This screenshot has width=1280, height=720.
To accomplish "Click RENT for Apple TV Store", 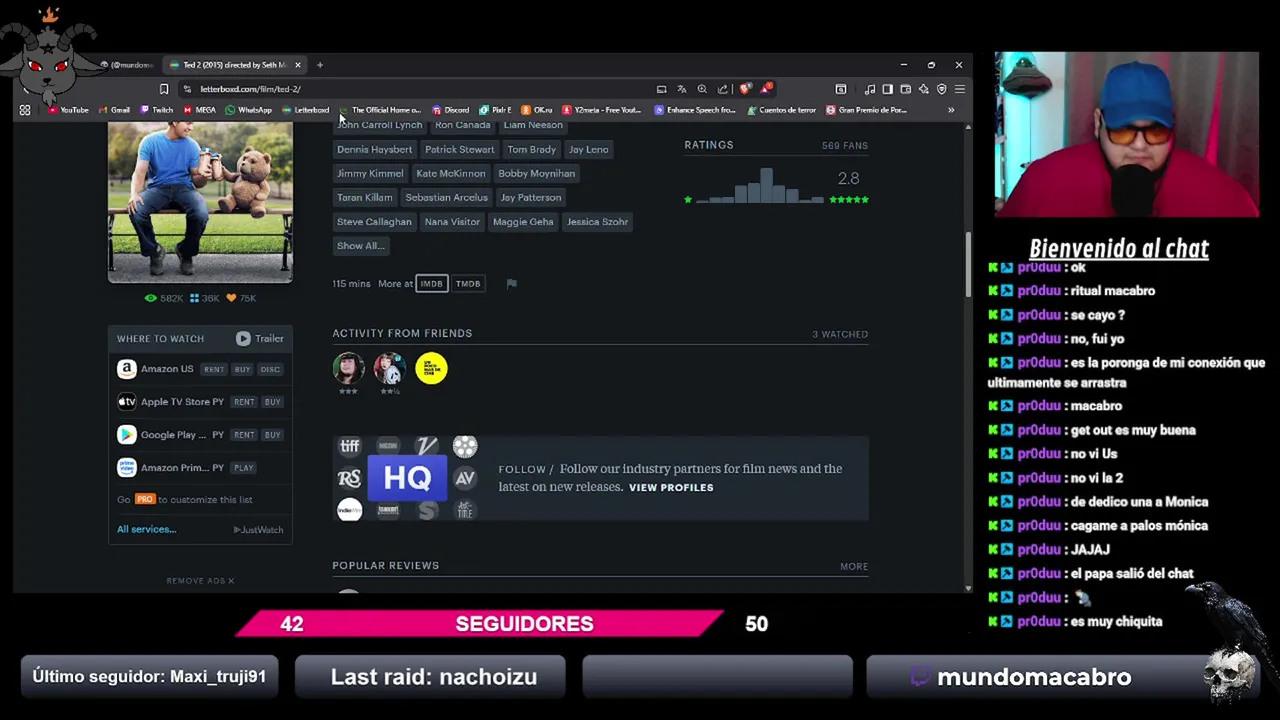I will [x=244, y=402].
